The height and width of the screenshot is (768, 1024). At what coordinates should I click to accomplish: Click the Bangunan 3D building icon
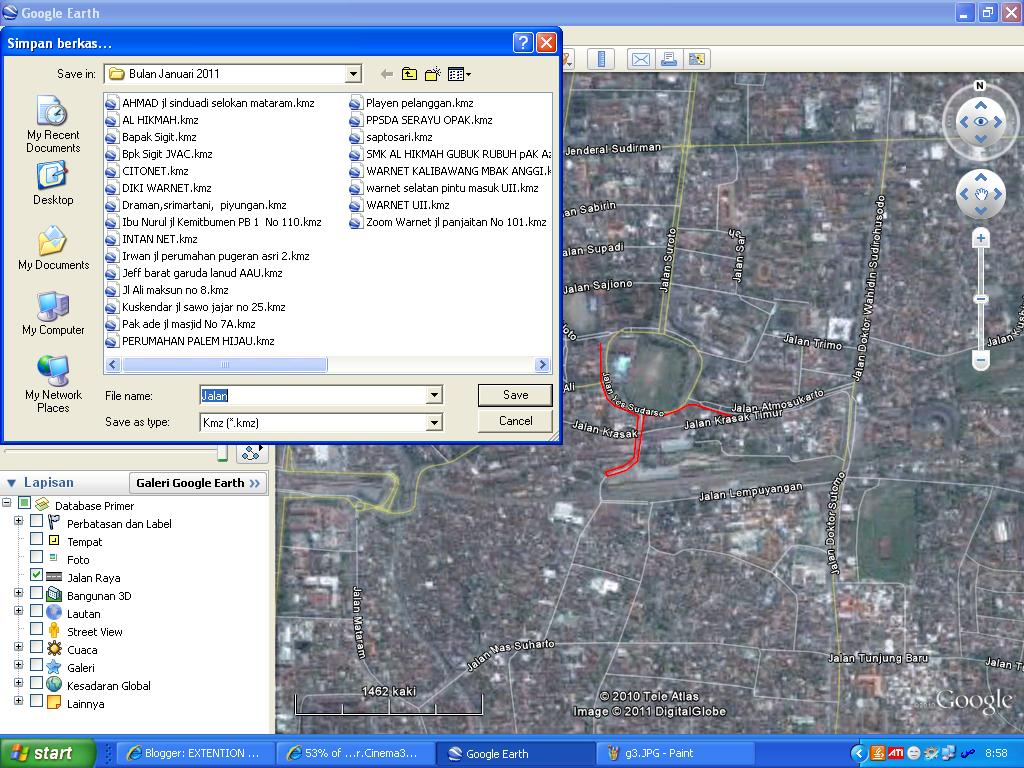(54, 595)
